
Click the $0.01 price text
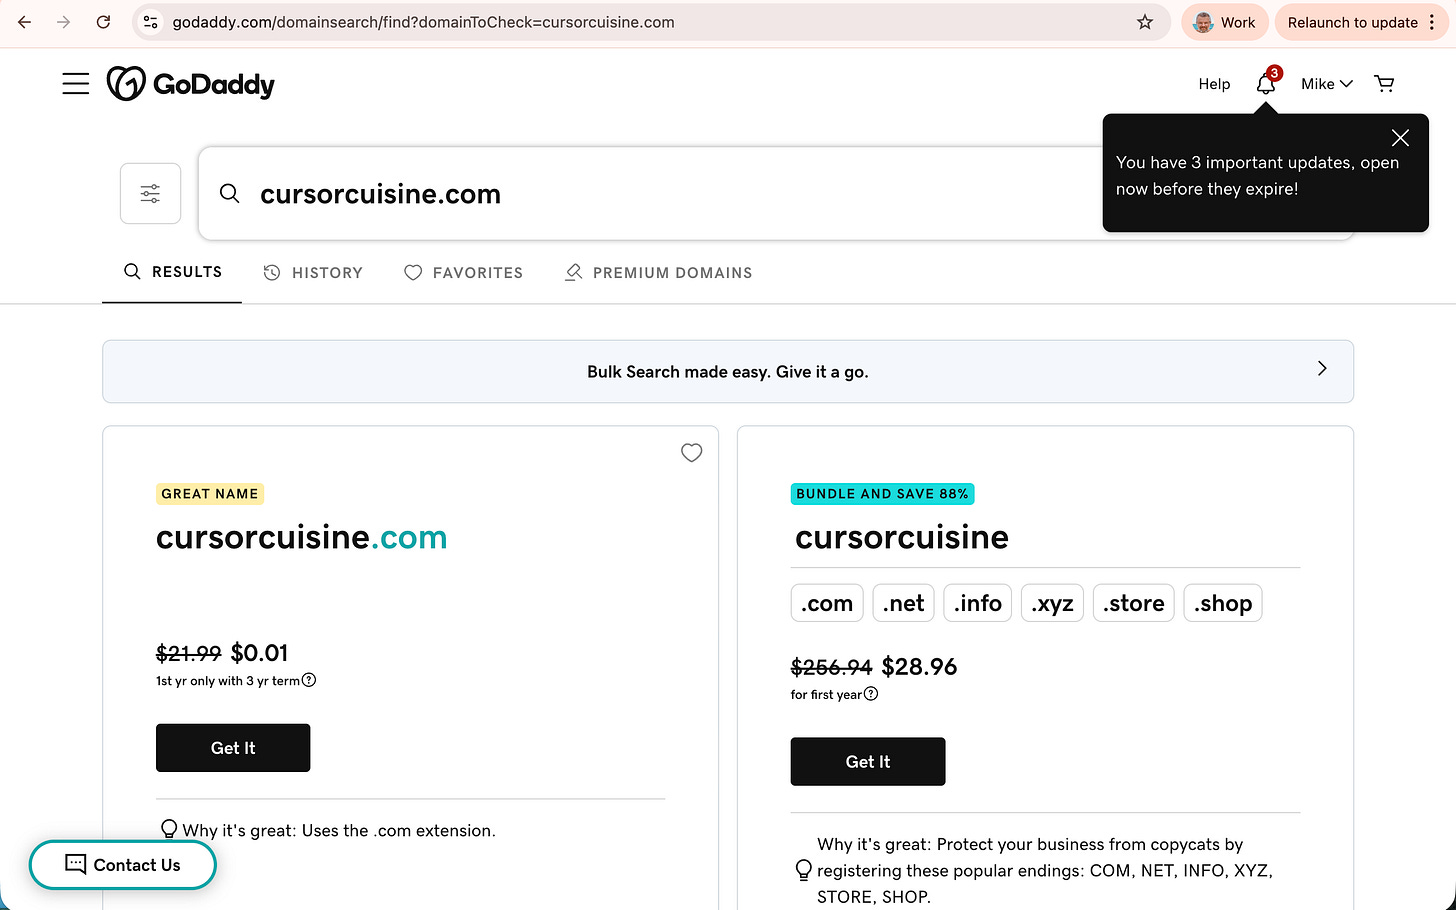(x=259, y=653)
